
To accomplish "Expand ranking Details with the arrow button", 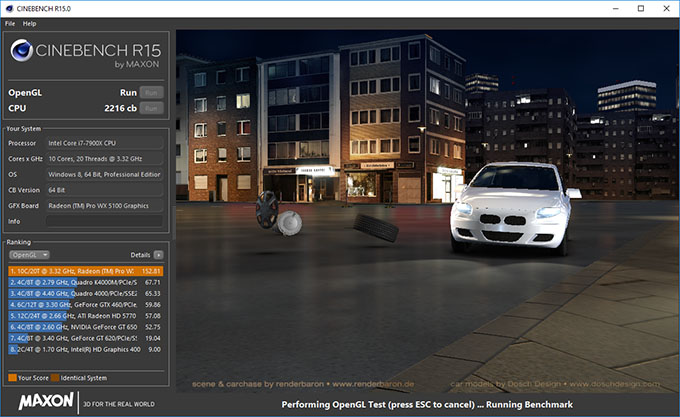I will tap(158, 255).
